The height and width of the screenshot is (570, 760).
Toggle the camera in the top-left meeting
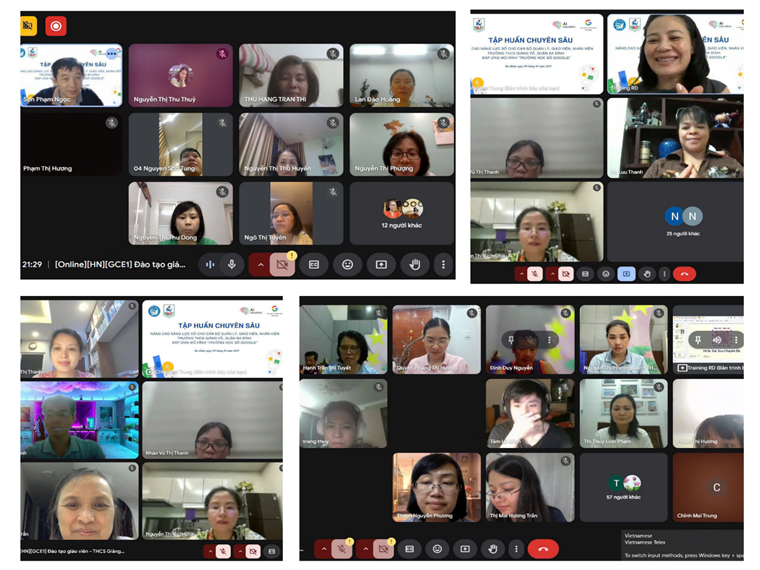(x=283, y=264)
